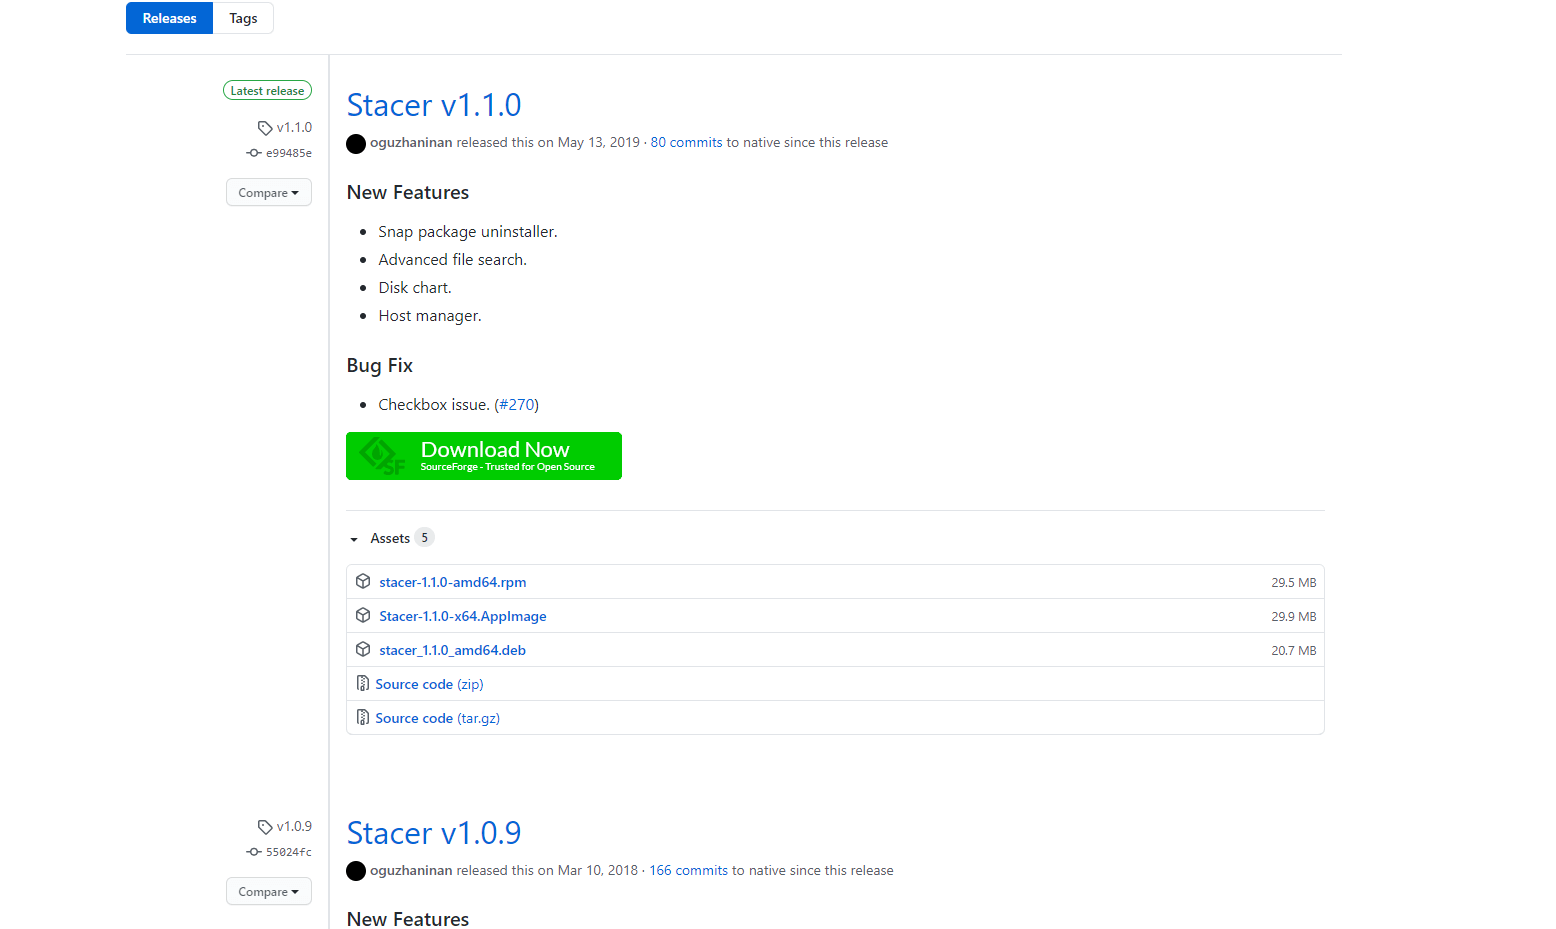Open issue #270 link

(517, 405)
